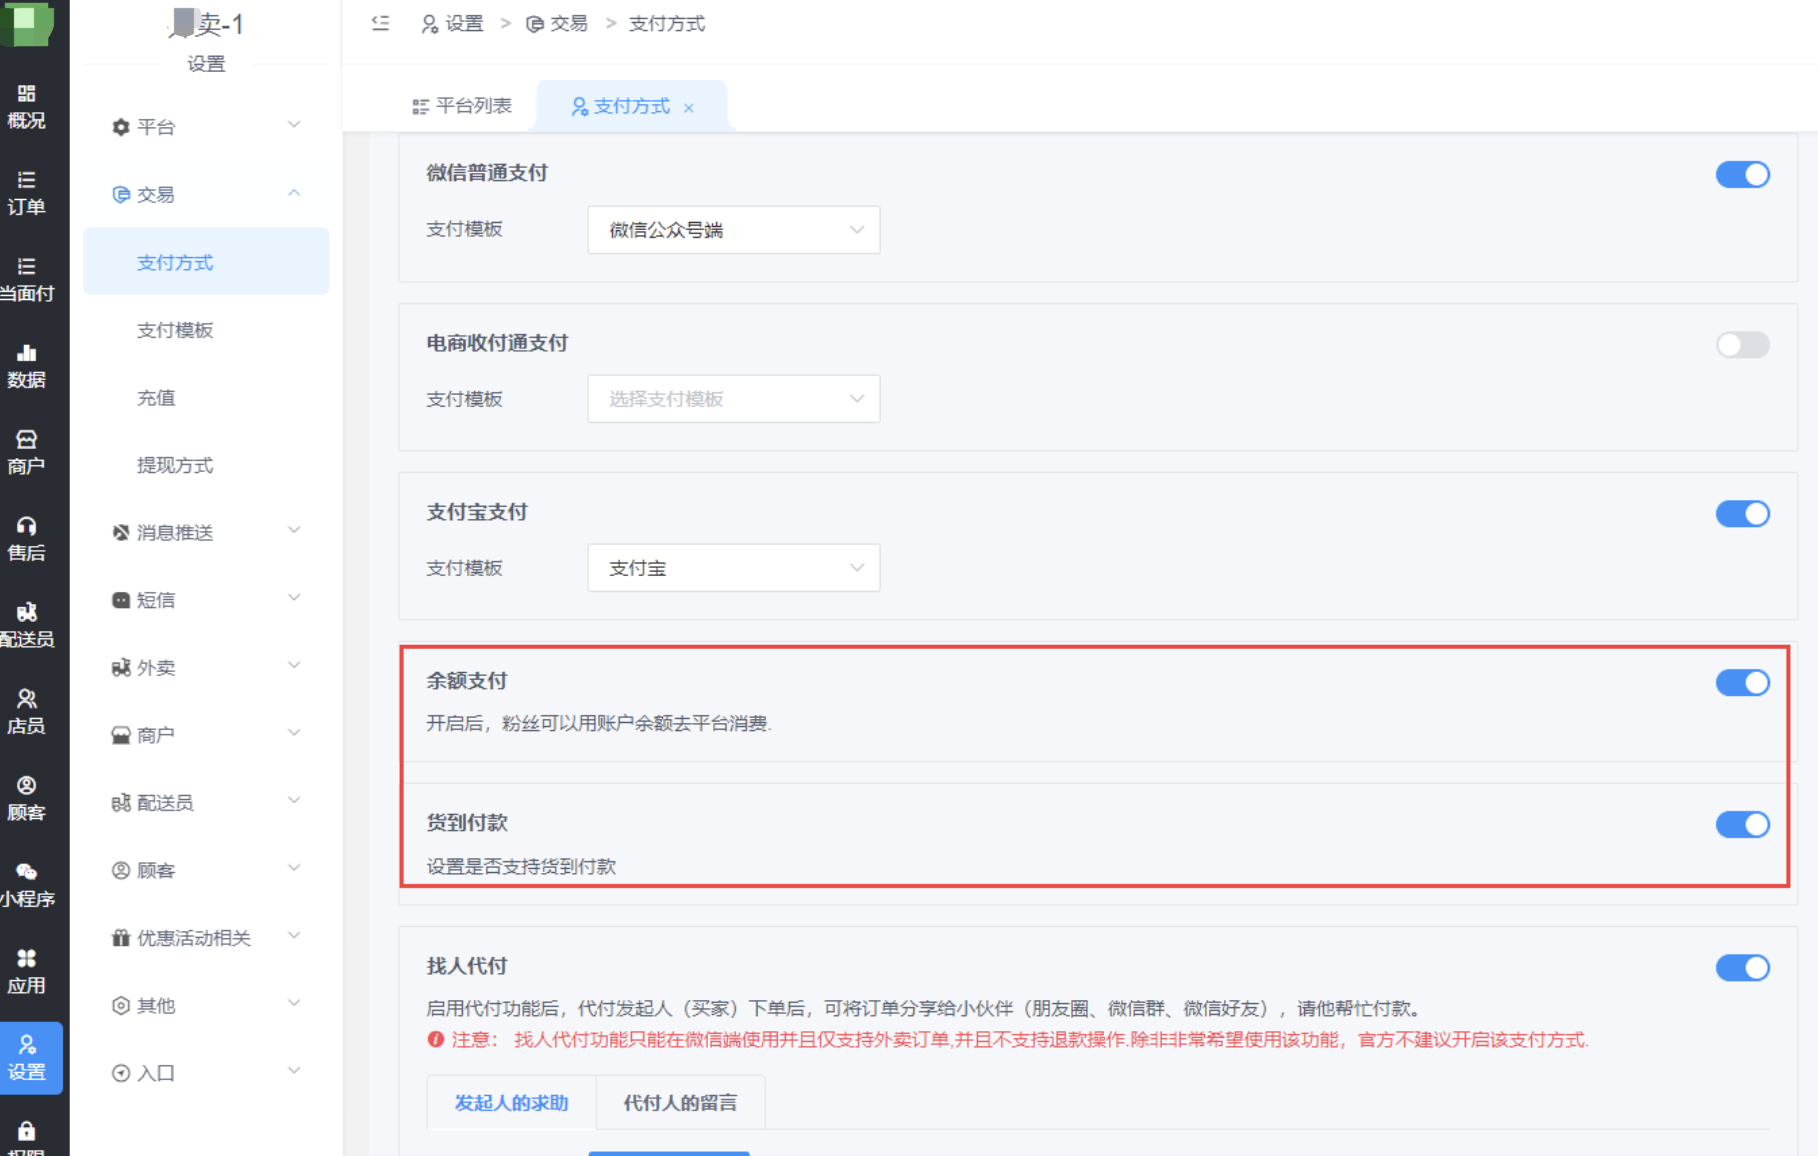Click the green logo at top left
Screen dimensions: 1818x1156
27,23
